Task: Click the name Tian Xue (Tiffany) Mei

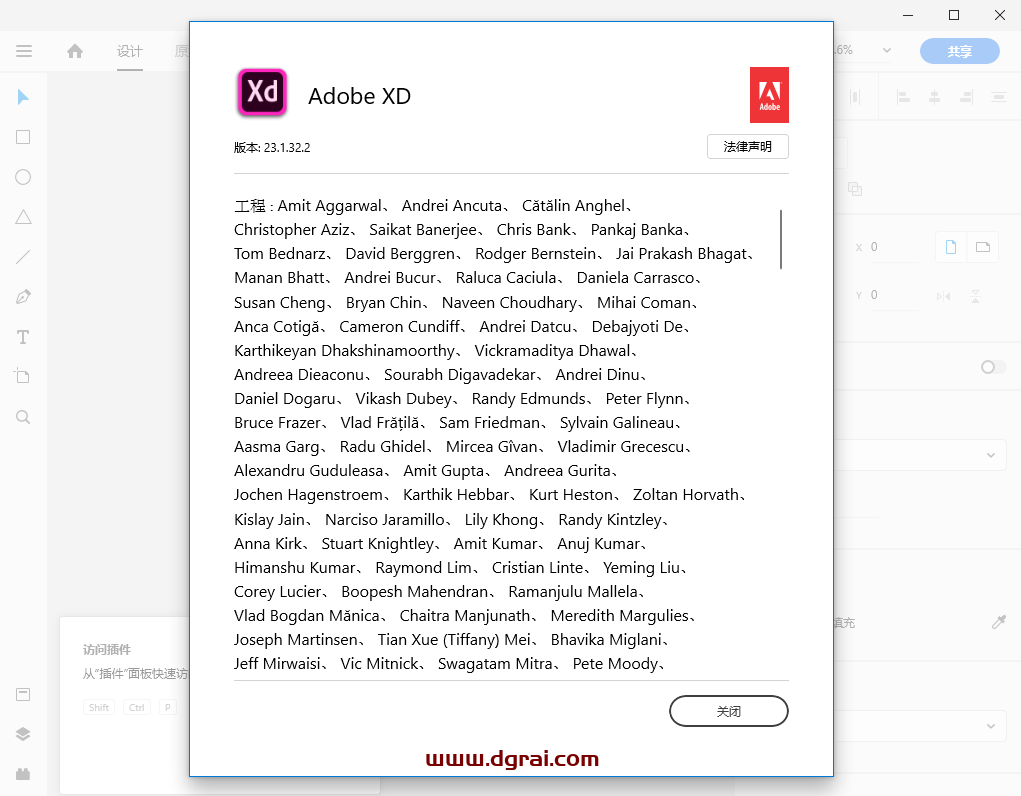Action: pos(454,640)
